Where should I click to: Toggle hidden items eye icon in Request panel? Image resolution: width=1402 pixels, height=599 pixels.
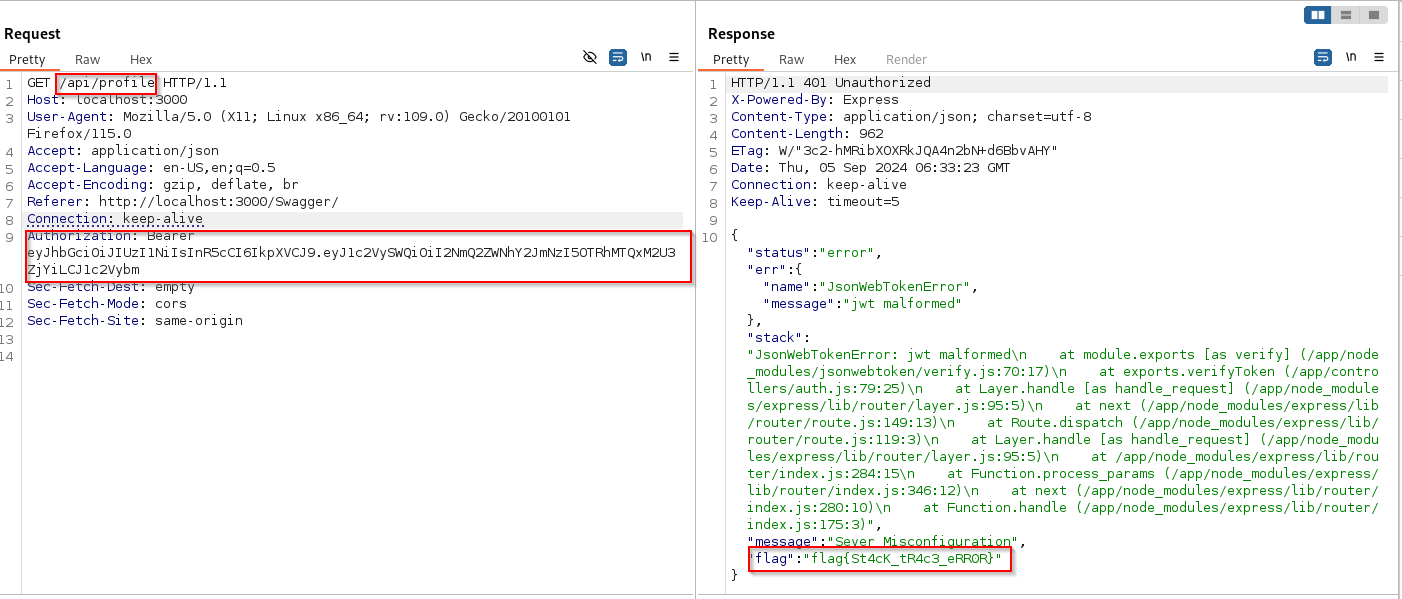coord(590,57)
